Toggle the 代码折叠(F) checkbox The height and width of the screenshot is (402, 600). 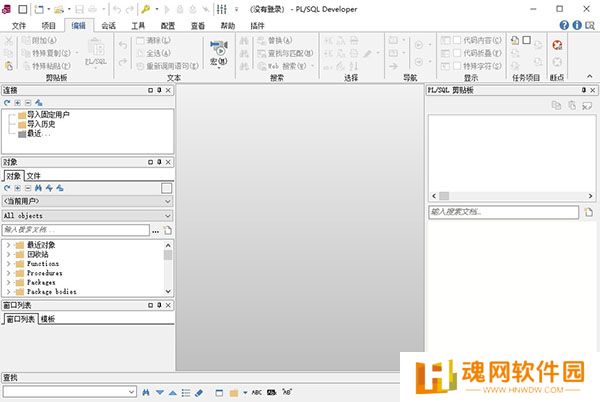tap(457, 53)
